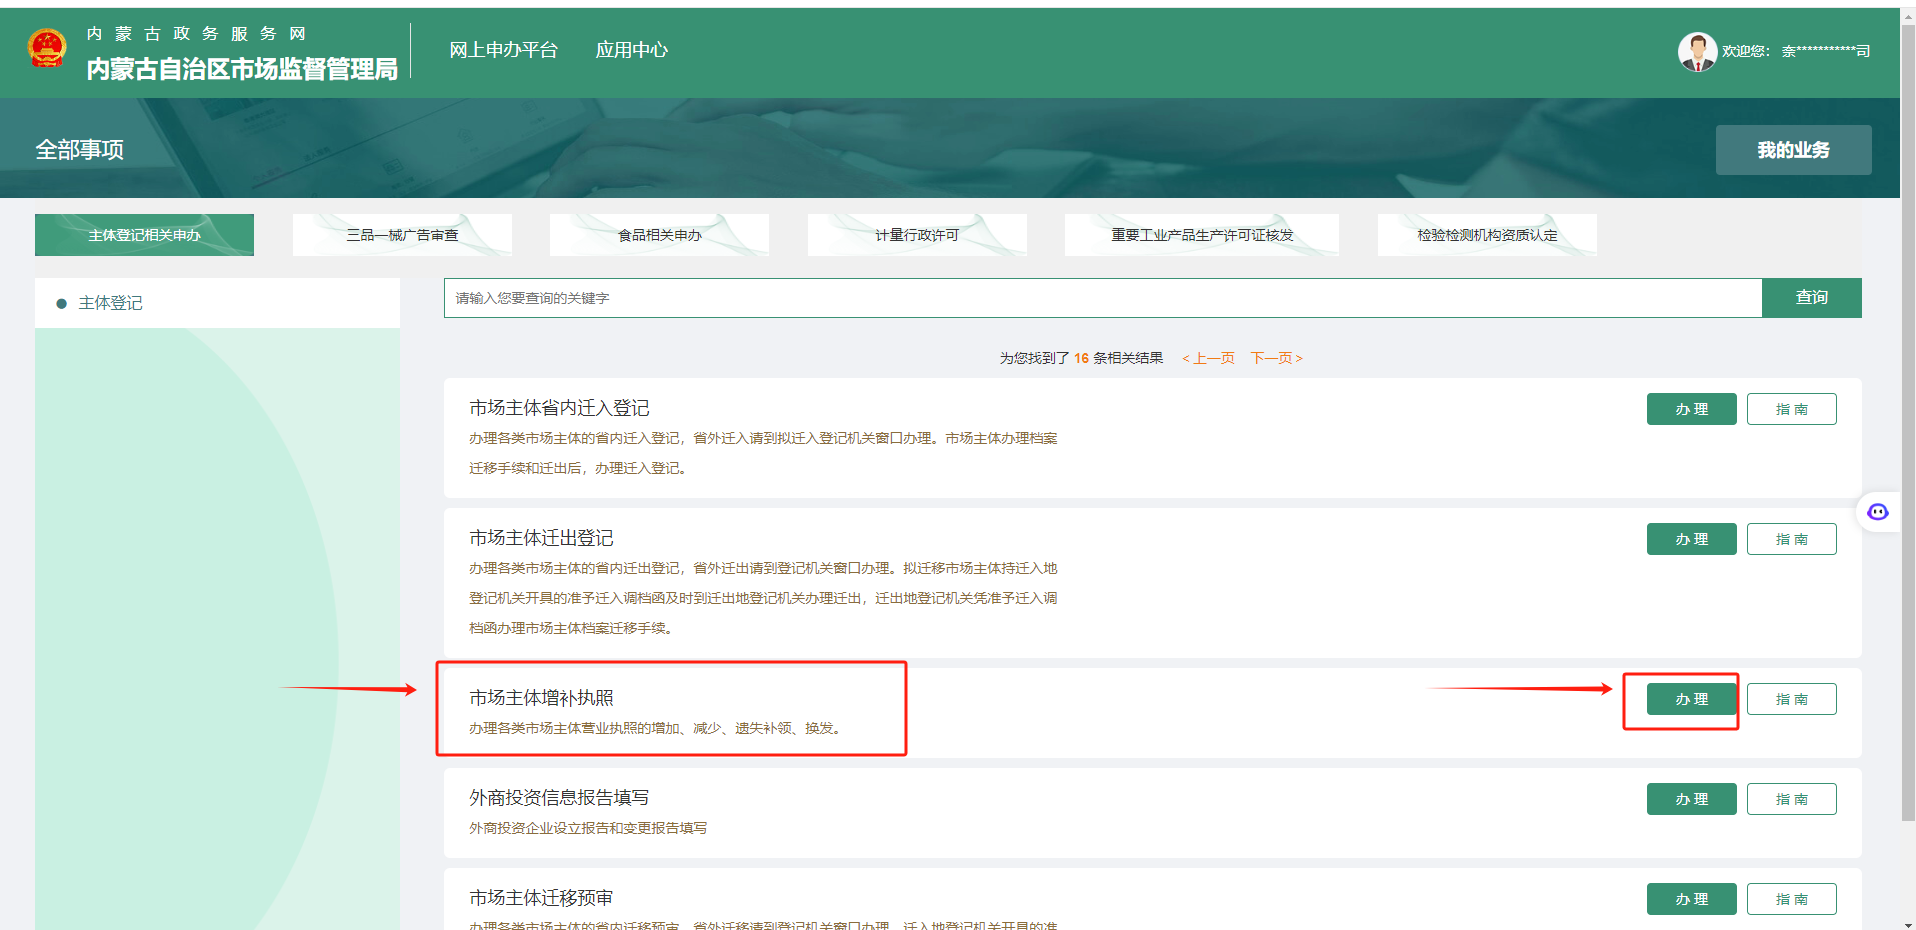
Task: Open 应用中心 in the top navigation
Action: click(x=631, y=50)
